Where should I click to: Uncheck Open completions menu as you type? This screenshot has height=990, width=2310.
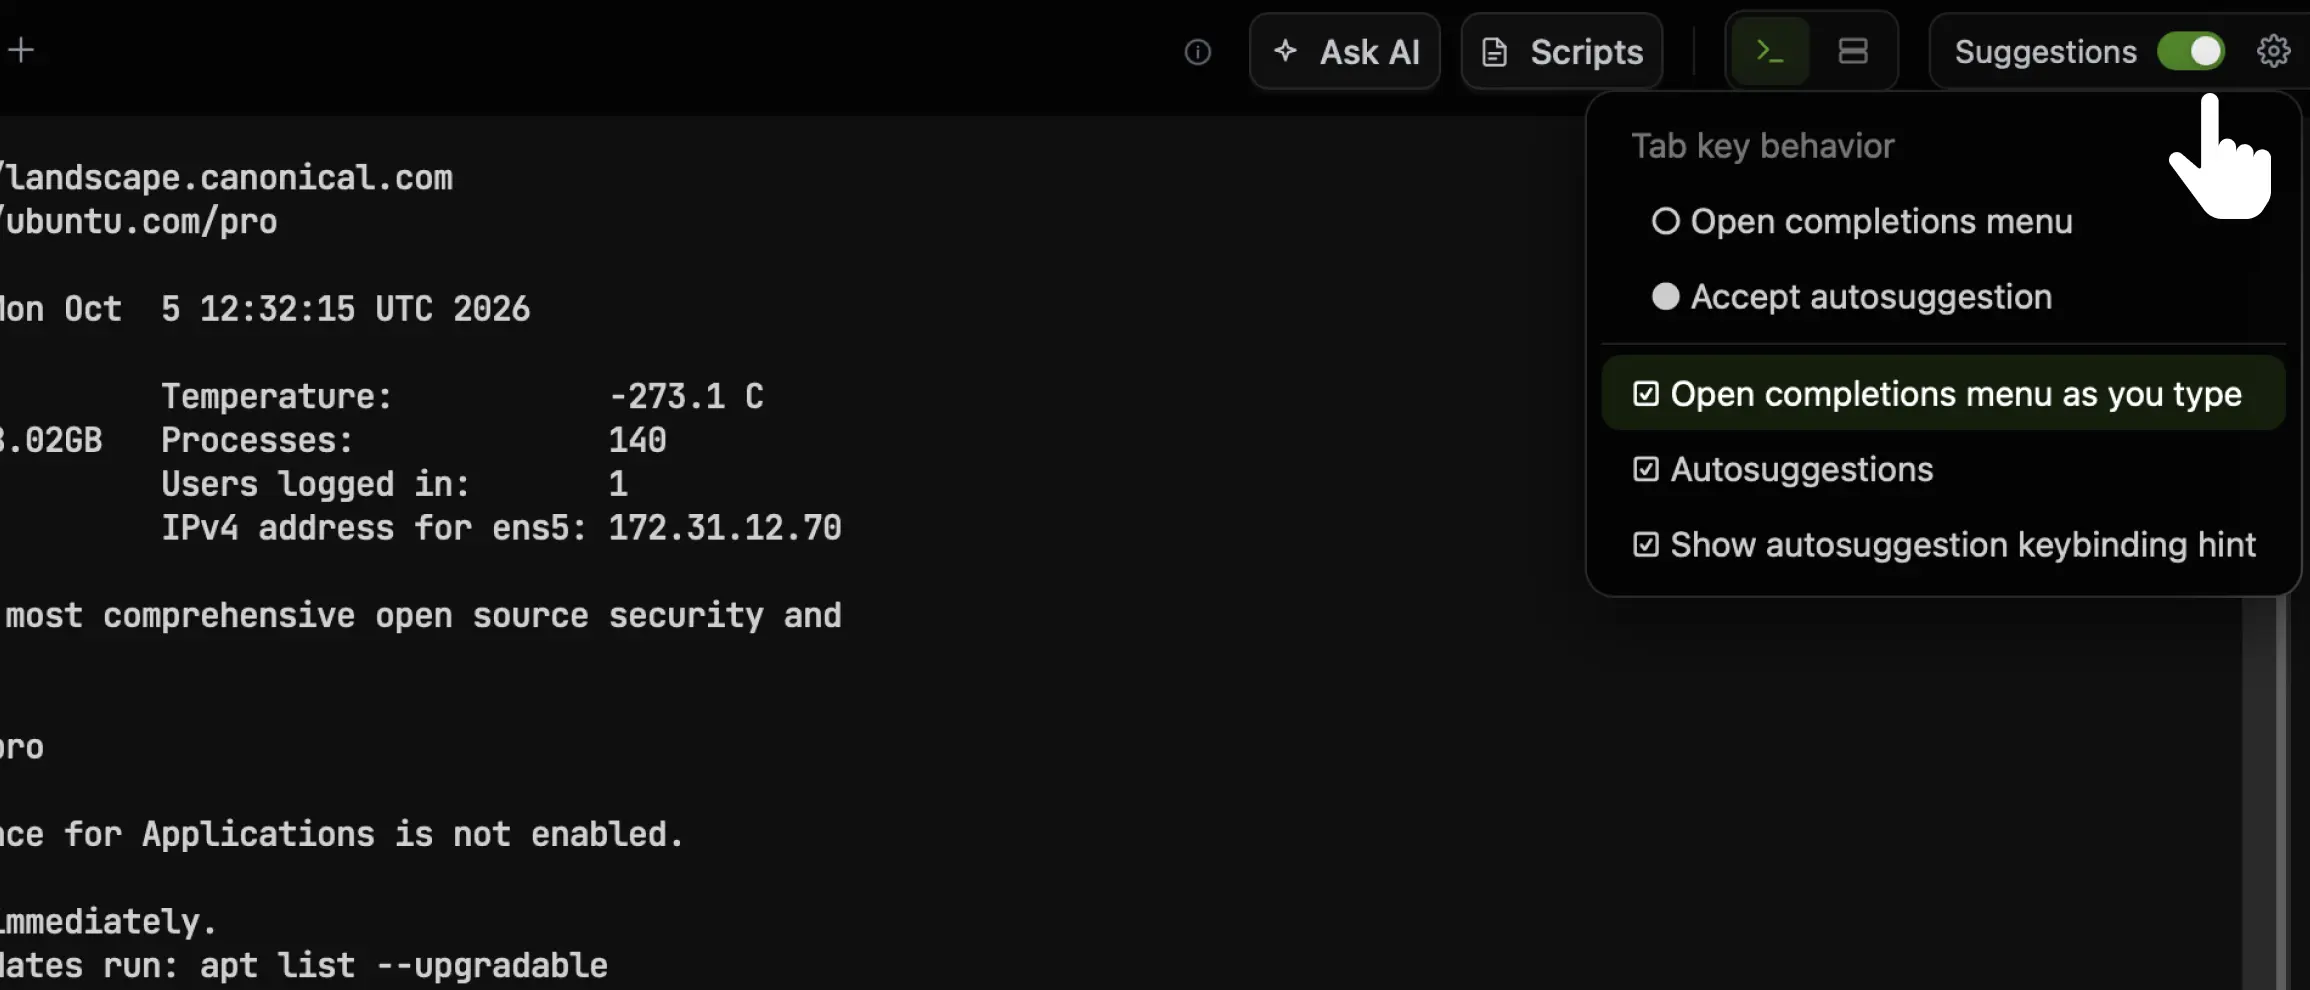pos(1943,394)
